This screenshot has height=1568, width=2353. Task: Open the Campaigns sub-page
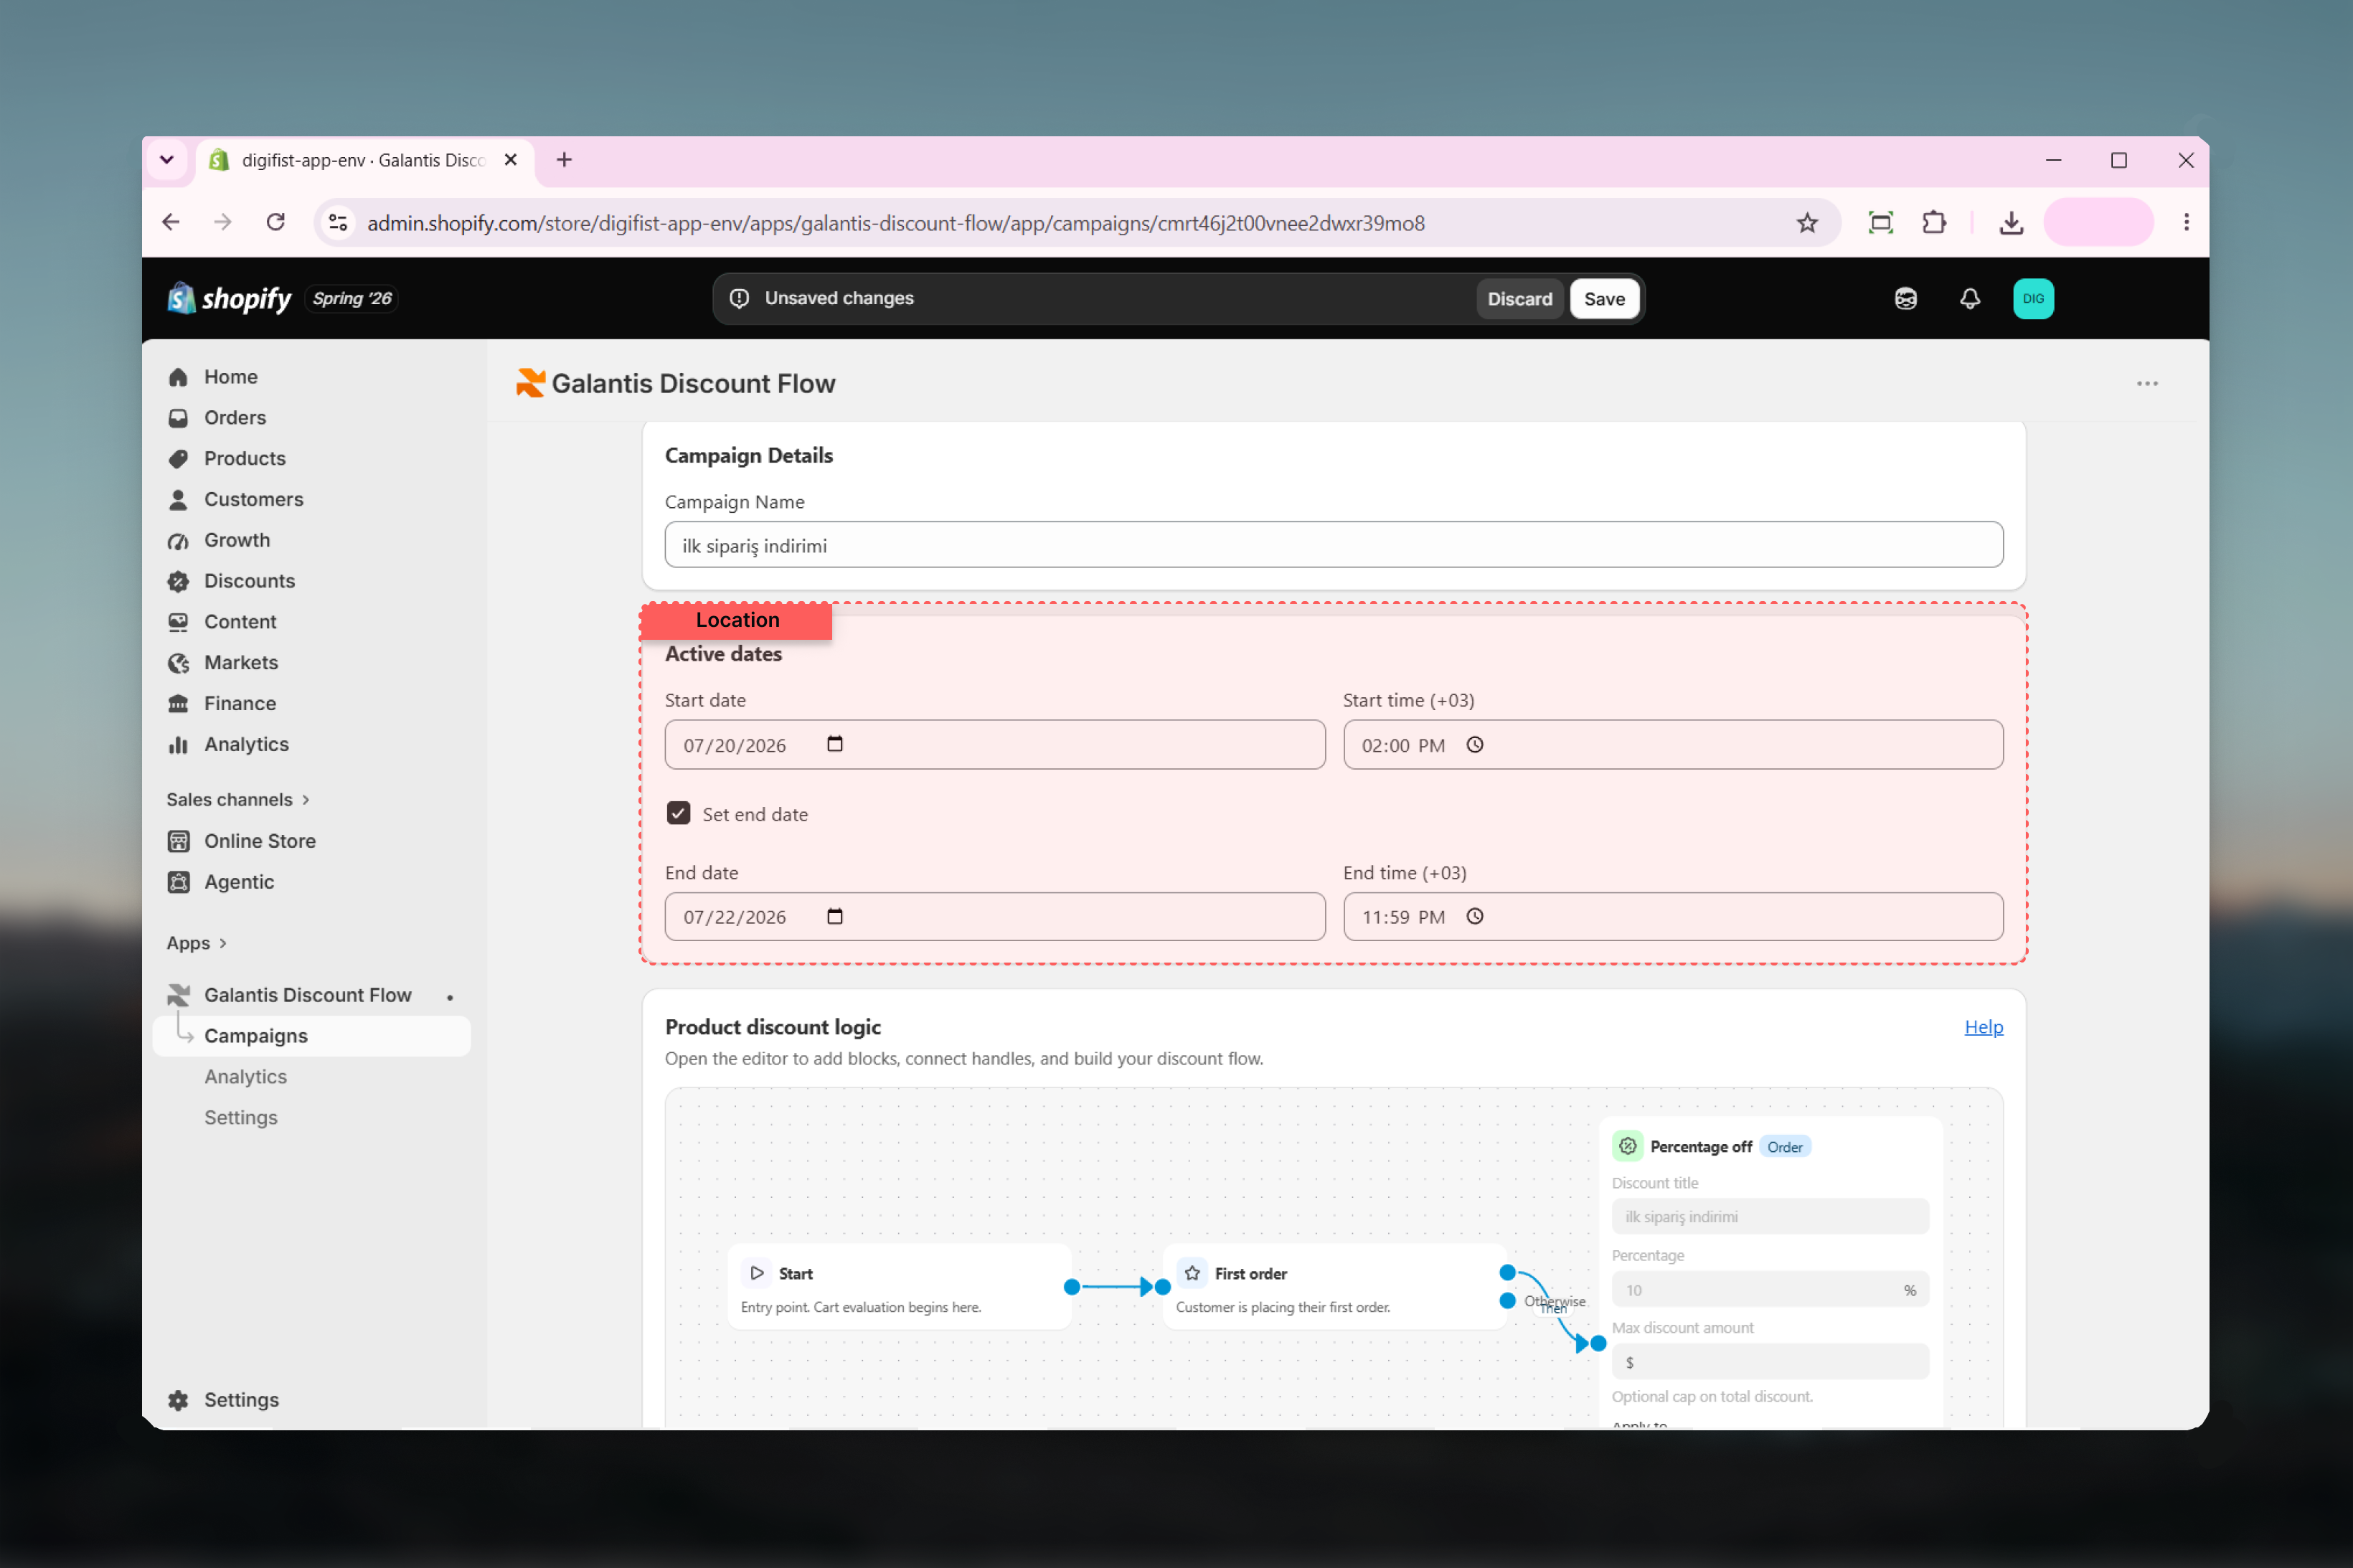click(312, 1036)
